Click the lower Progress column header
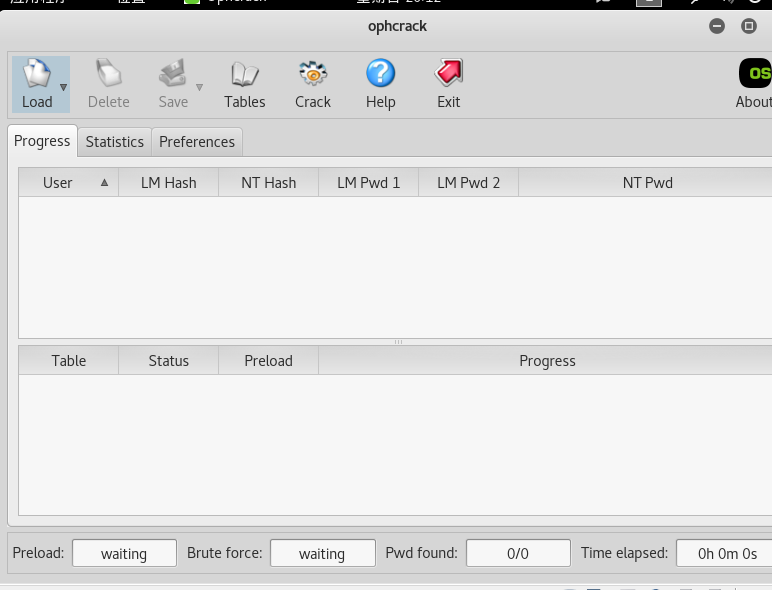This screenshot has height=590, width=772. coord(547,361)
